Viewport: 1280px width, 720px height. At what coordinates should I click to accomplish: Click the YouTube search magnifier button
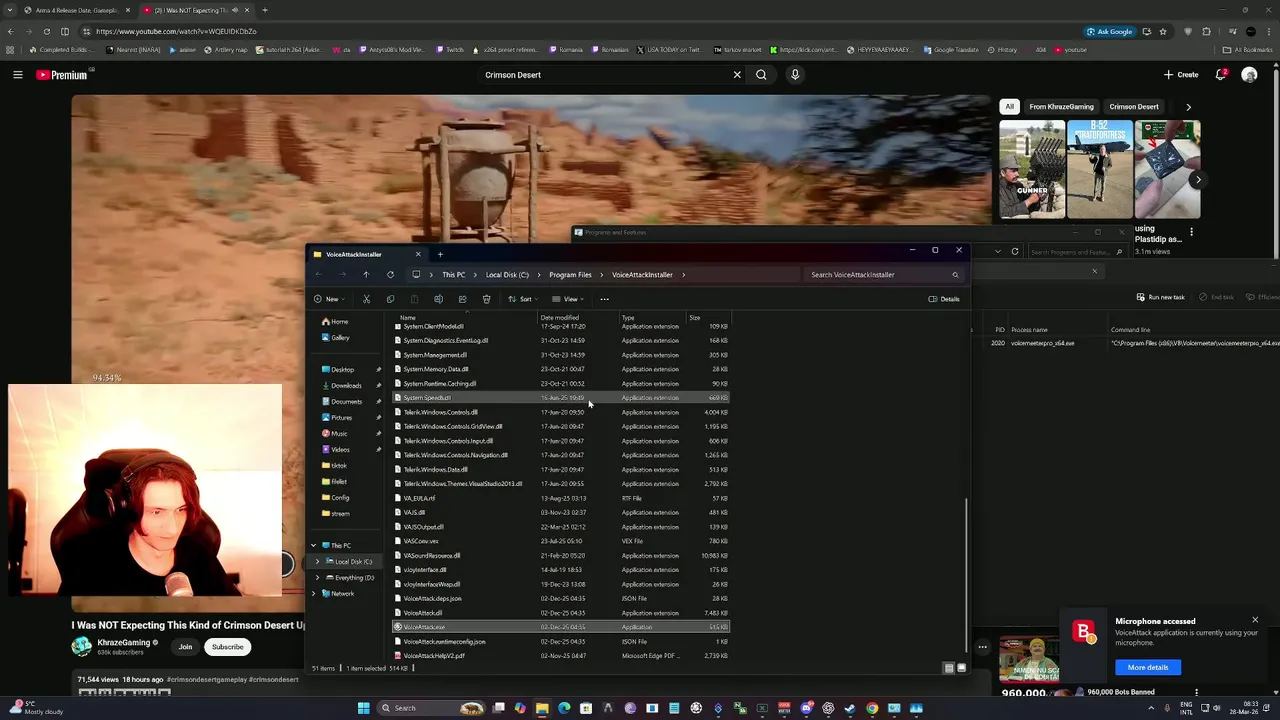761,75
